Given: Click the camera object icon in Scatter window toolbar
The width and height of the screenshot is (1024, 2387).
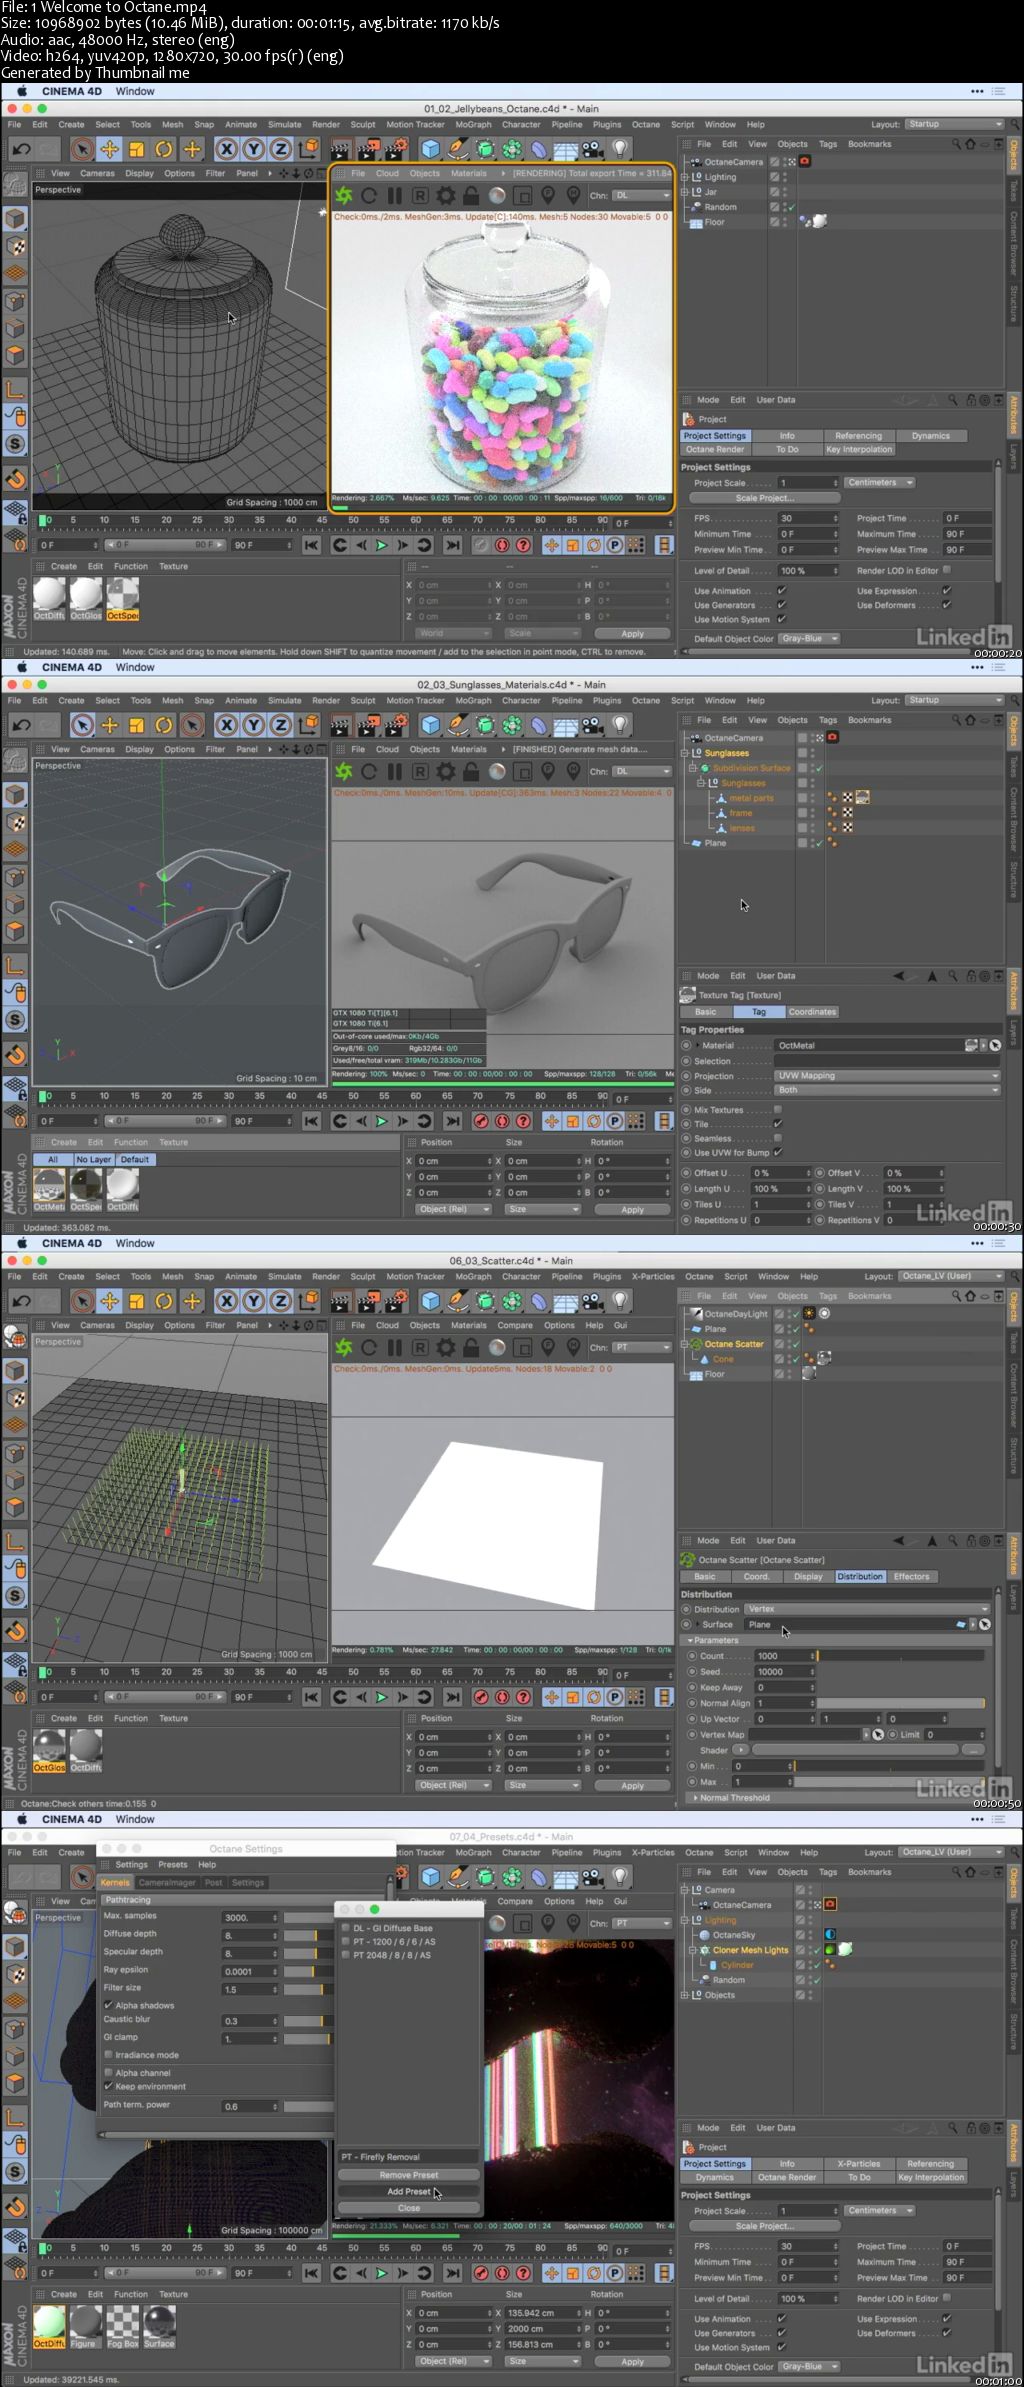Looking at the screenshot, I should 593,1301.
